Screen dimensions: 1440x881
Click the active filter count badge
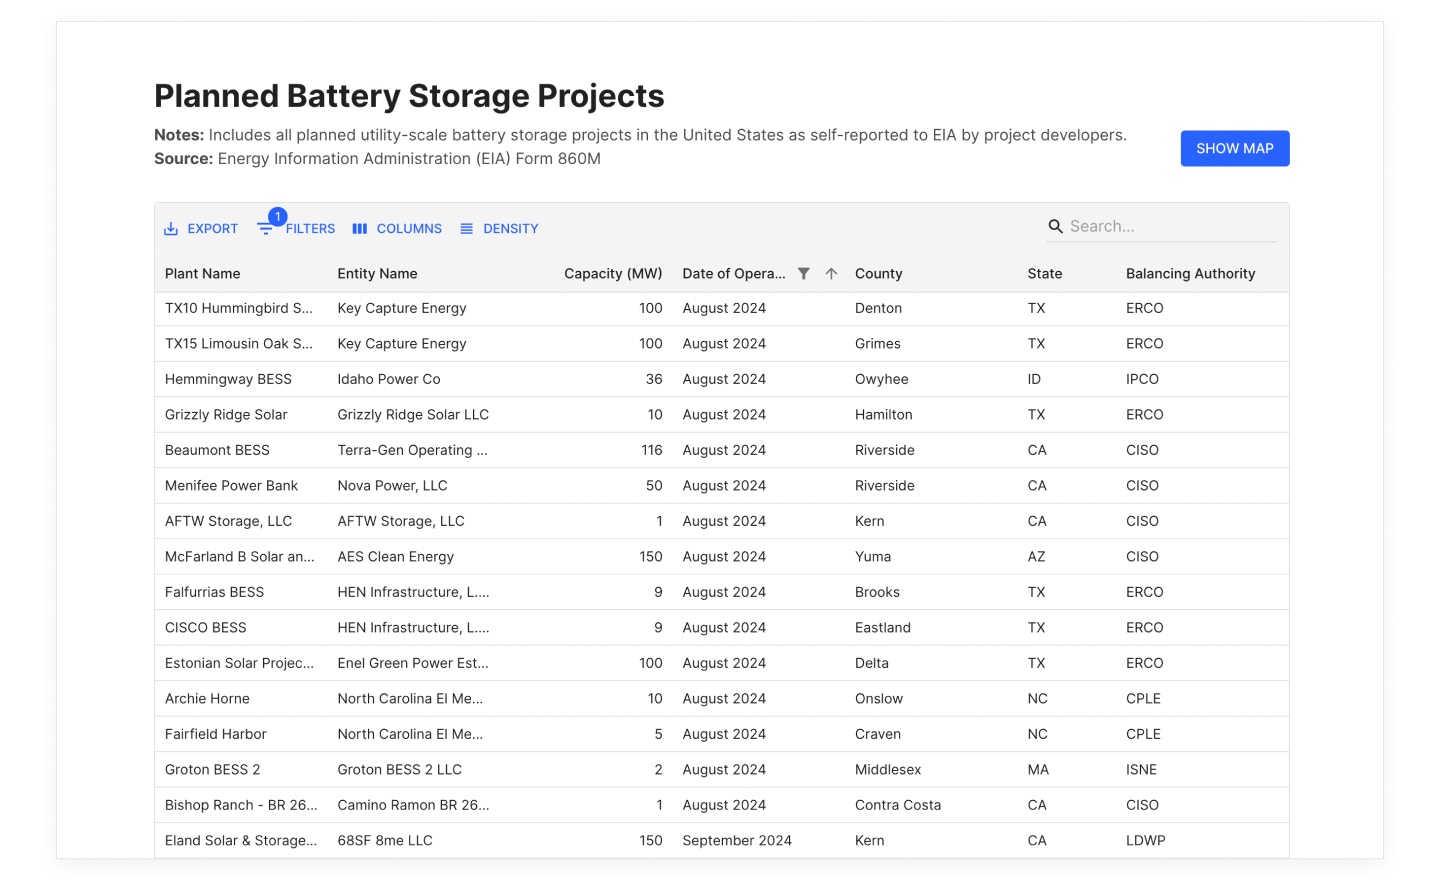(278, 216)
